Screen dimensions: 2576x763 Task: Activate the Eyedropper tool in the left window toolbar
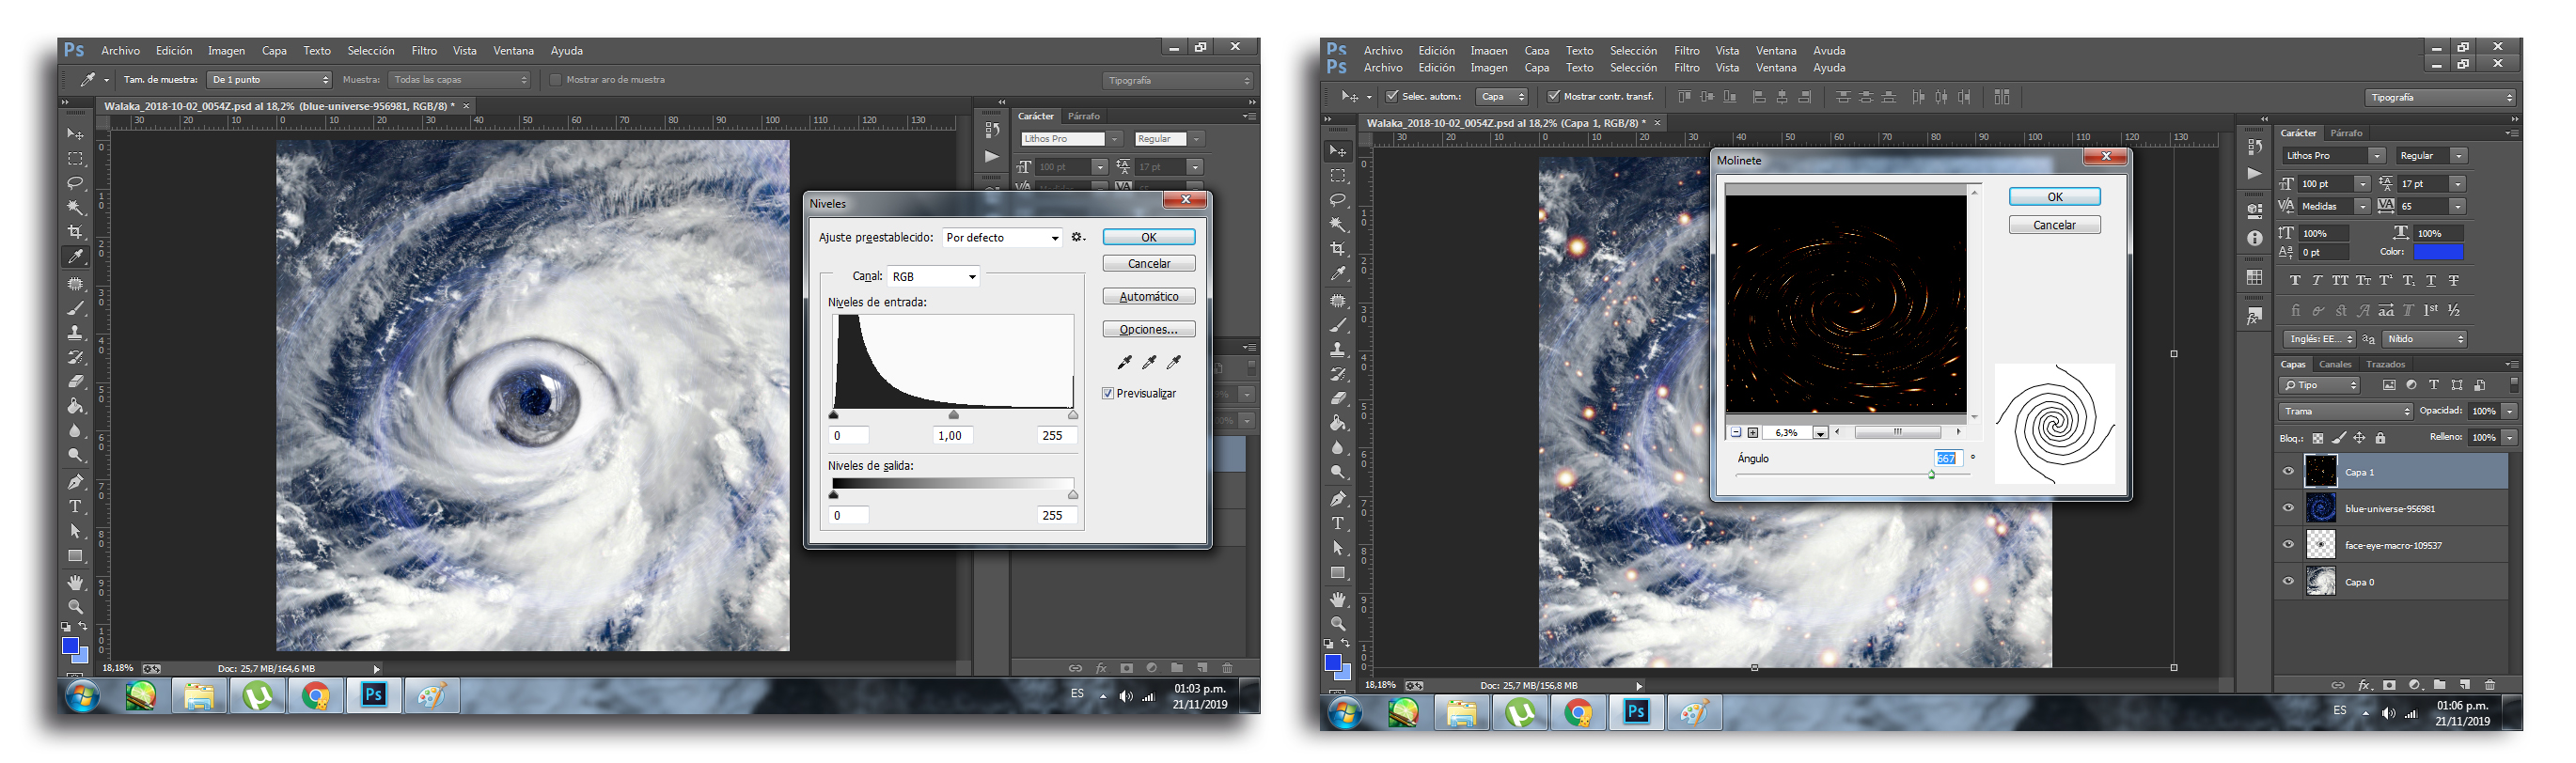[75, 257]
